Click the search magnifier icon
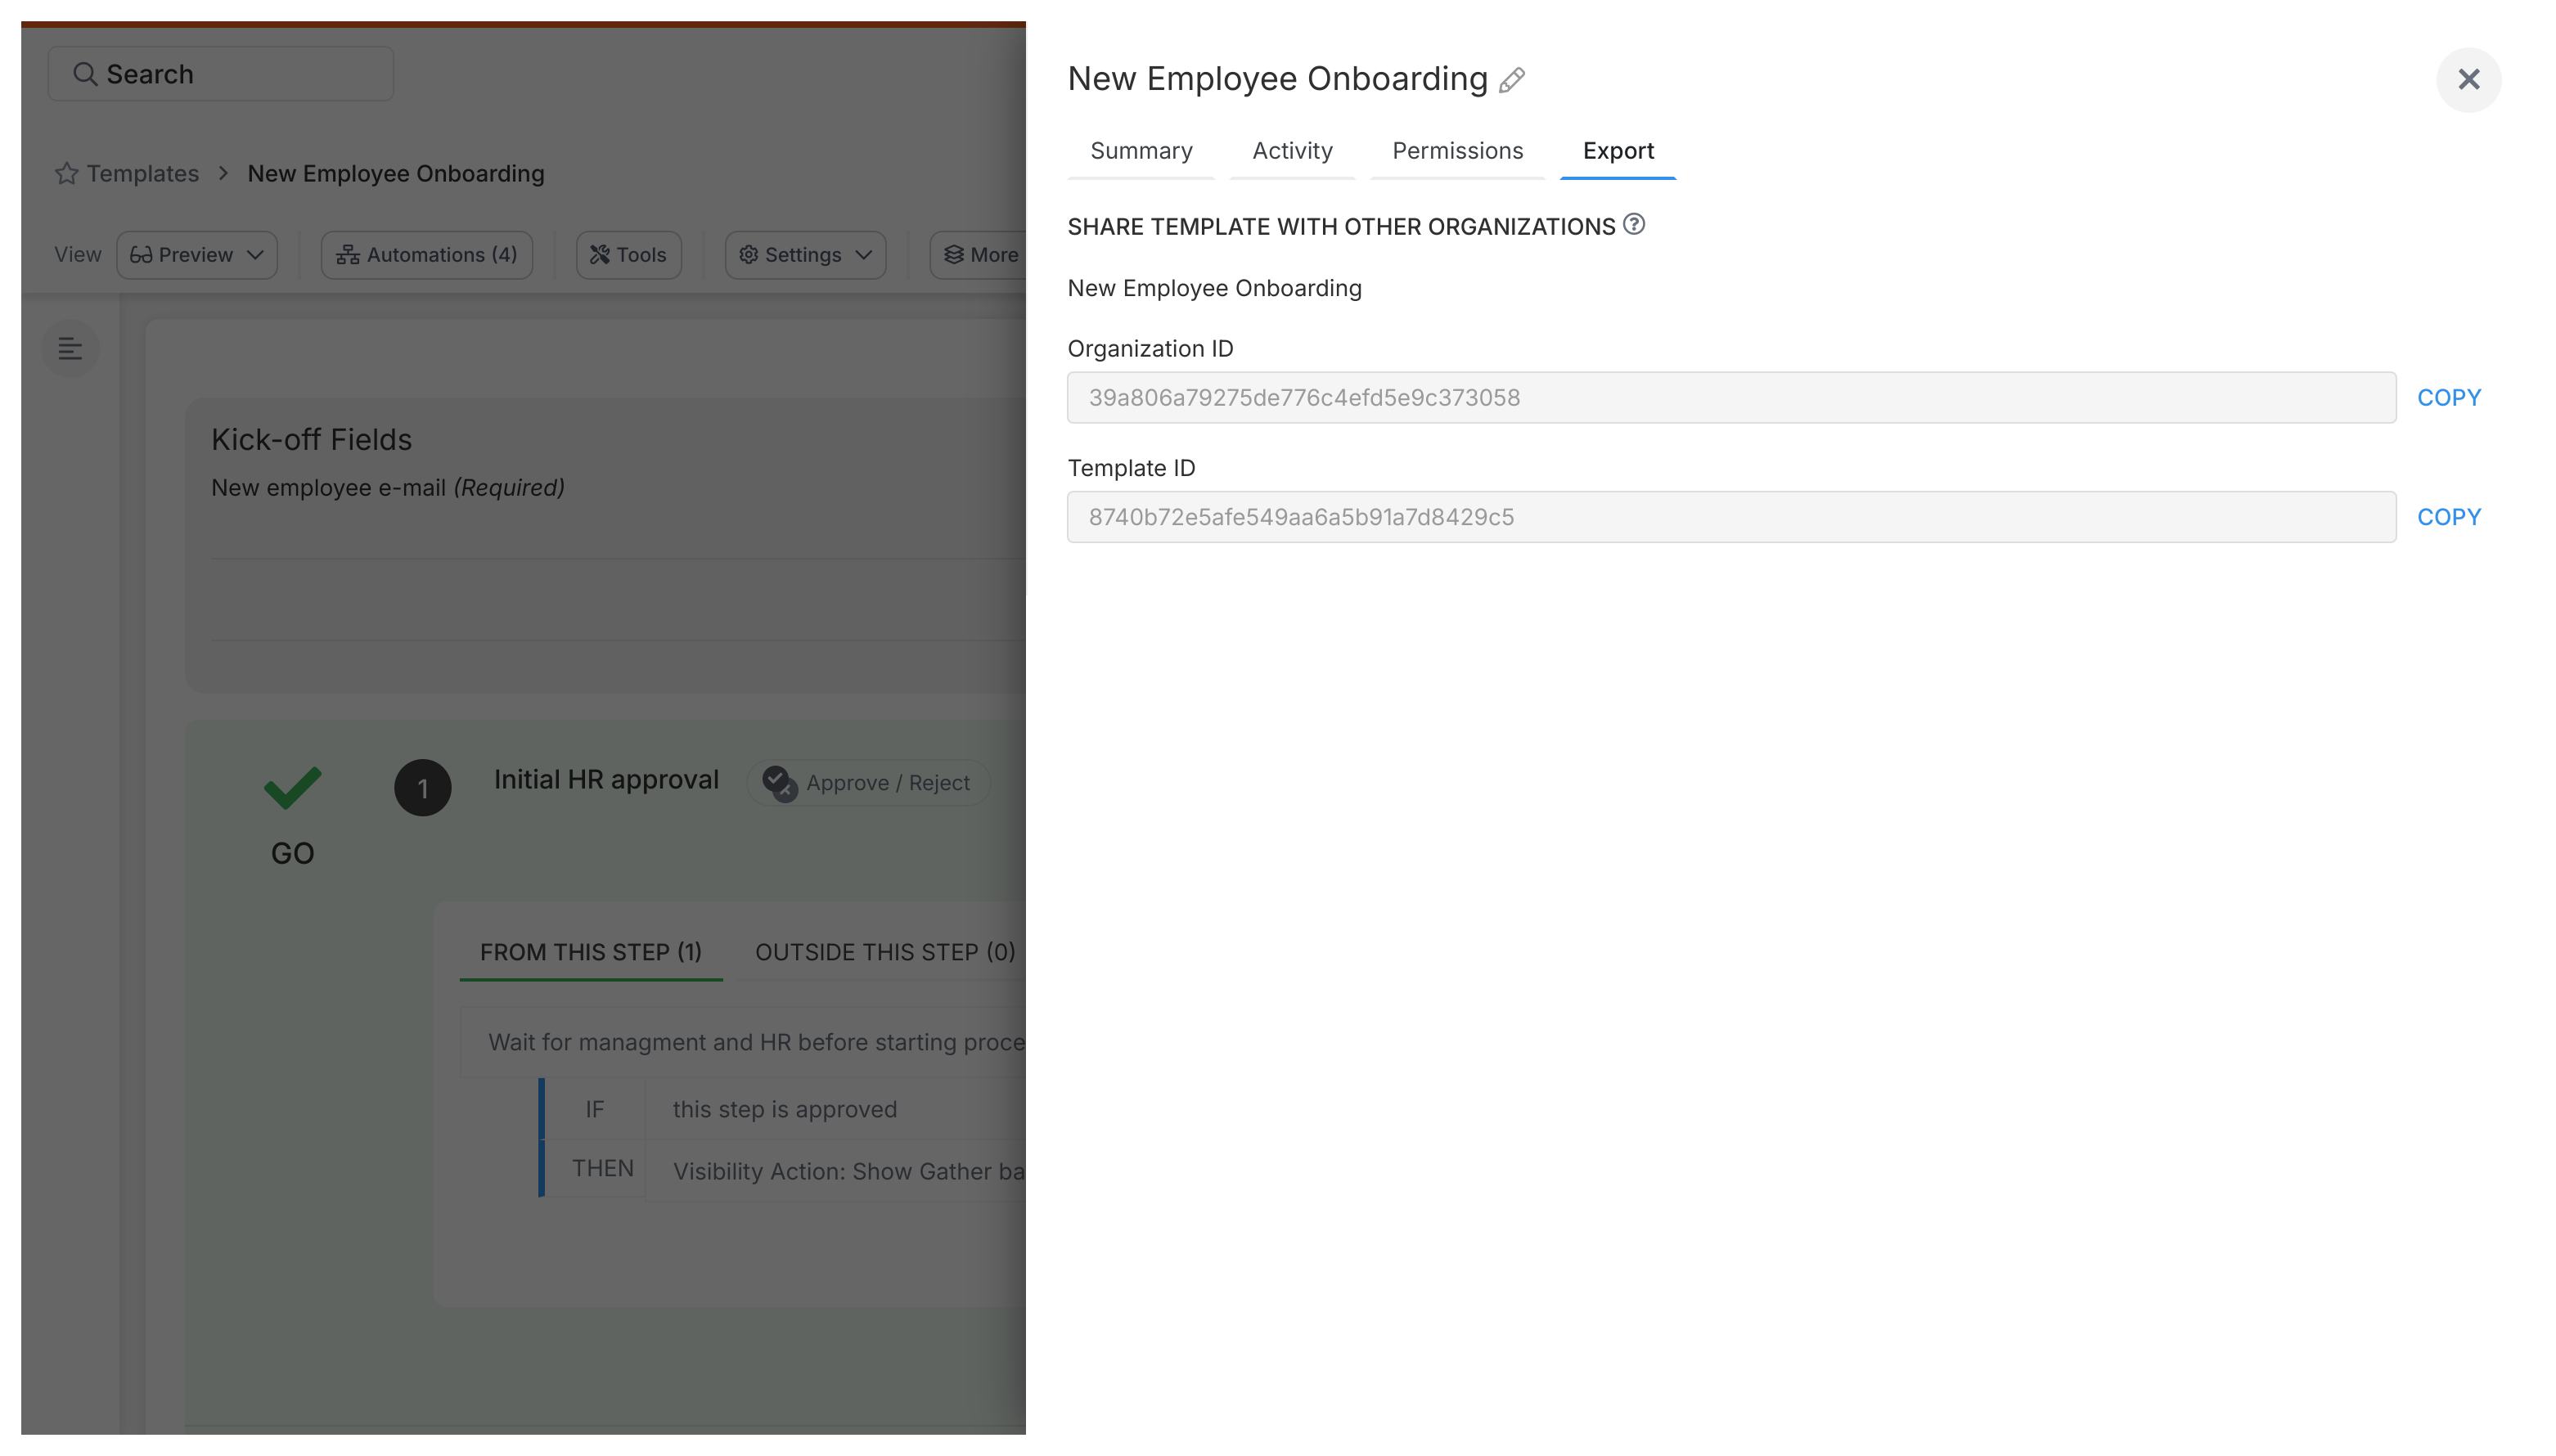This screenshot has height=1456, width=2556. [x=85, y=74]
